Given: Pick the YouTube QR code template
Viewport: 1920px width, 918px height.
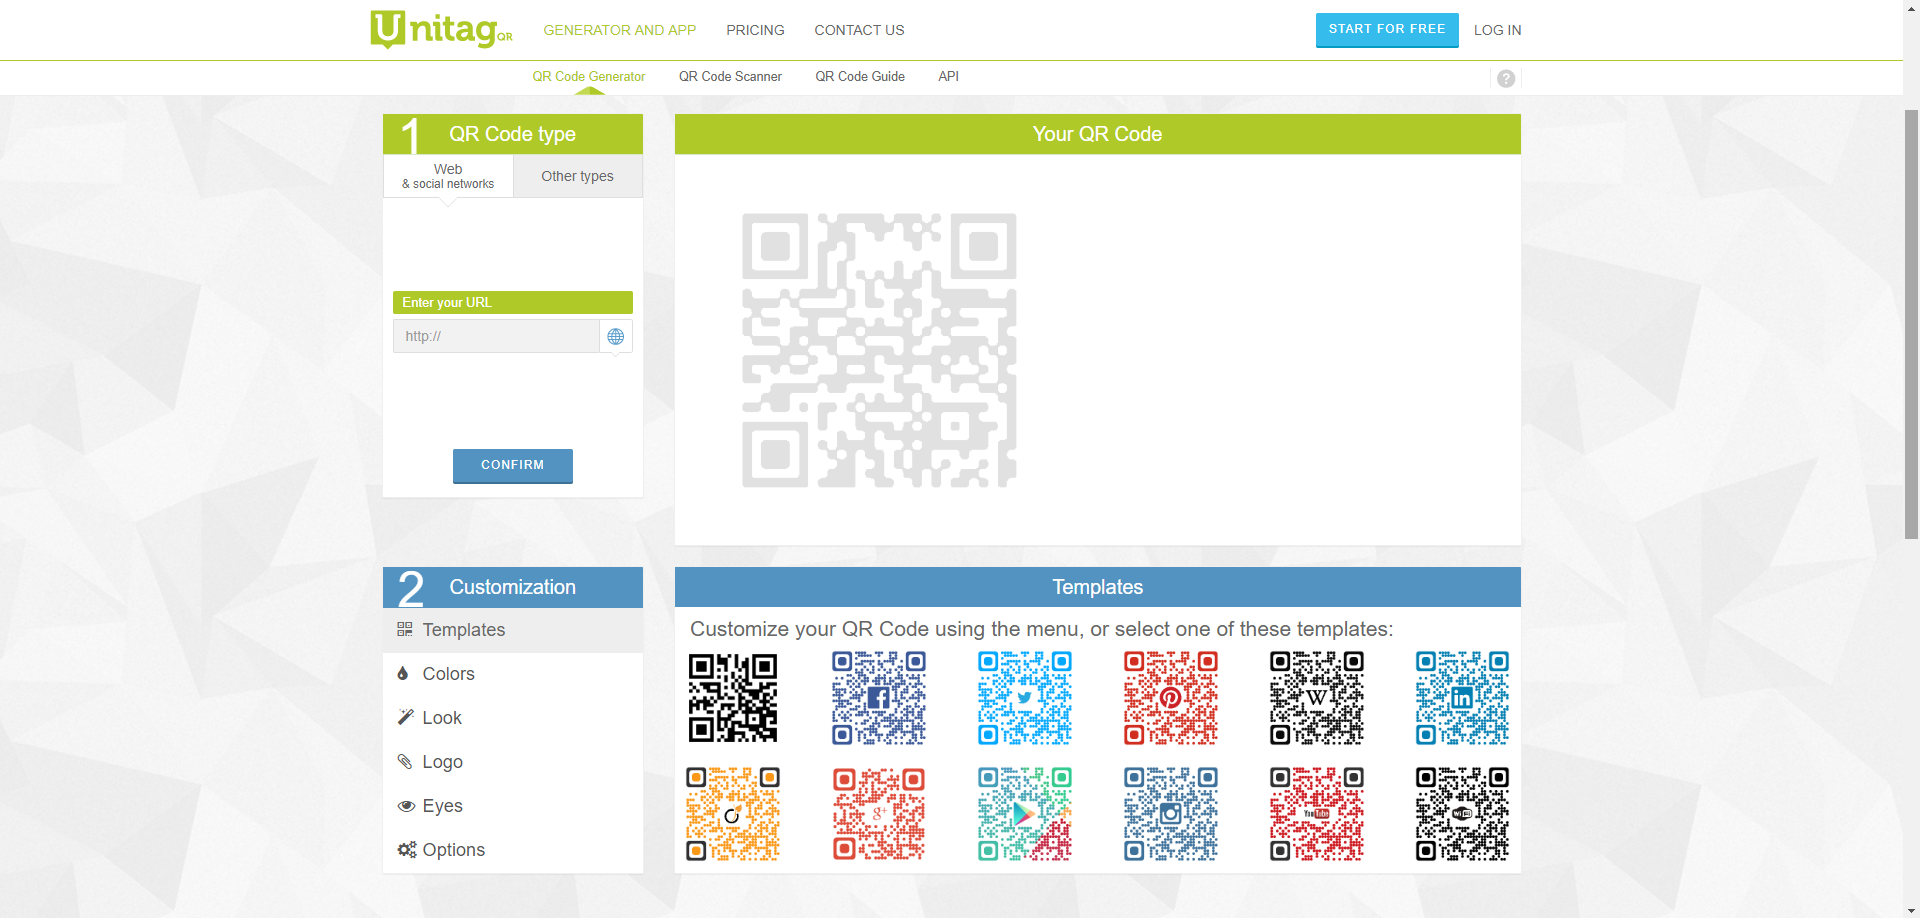Looking at the screenshot, I should click(1317, 814).
